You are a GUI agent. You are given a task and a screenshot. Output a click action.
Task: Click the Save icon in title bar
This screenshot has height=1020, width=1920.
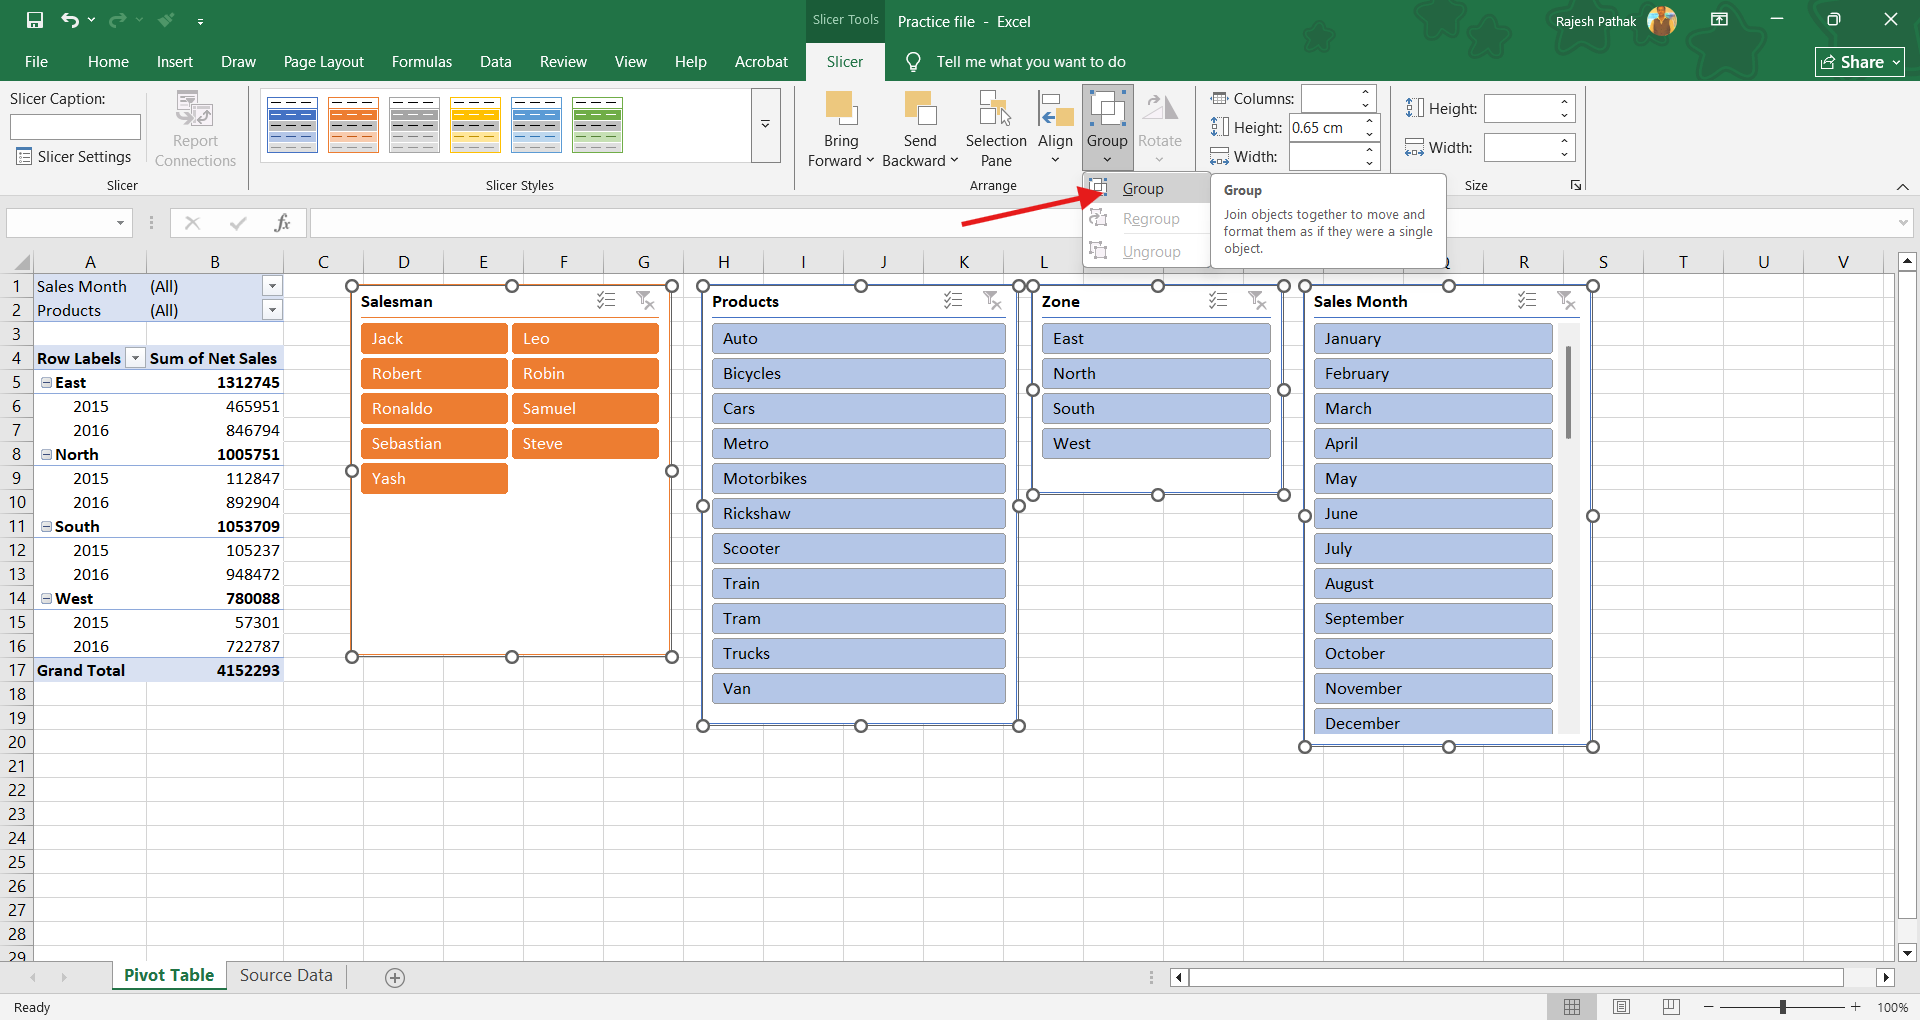35,20
